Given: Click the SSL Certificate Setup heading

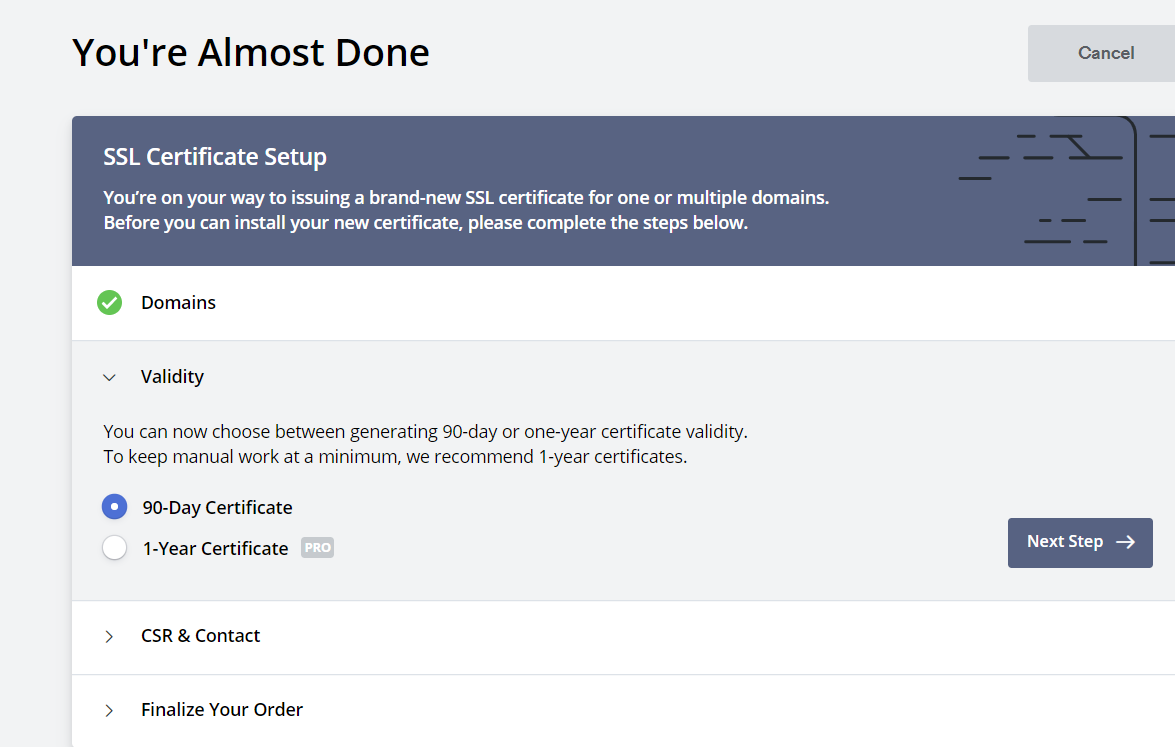Looking at the screenshot, I should coord(215,157).
